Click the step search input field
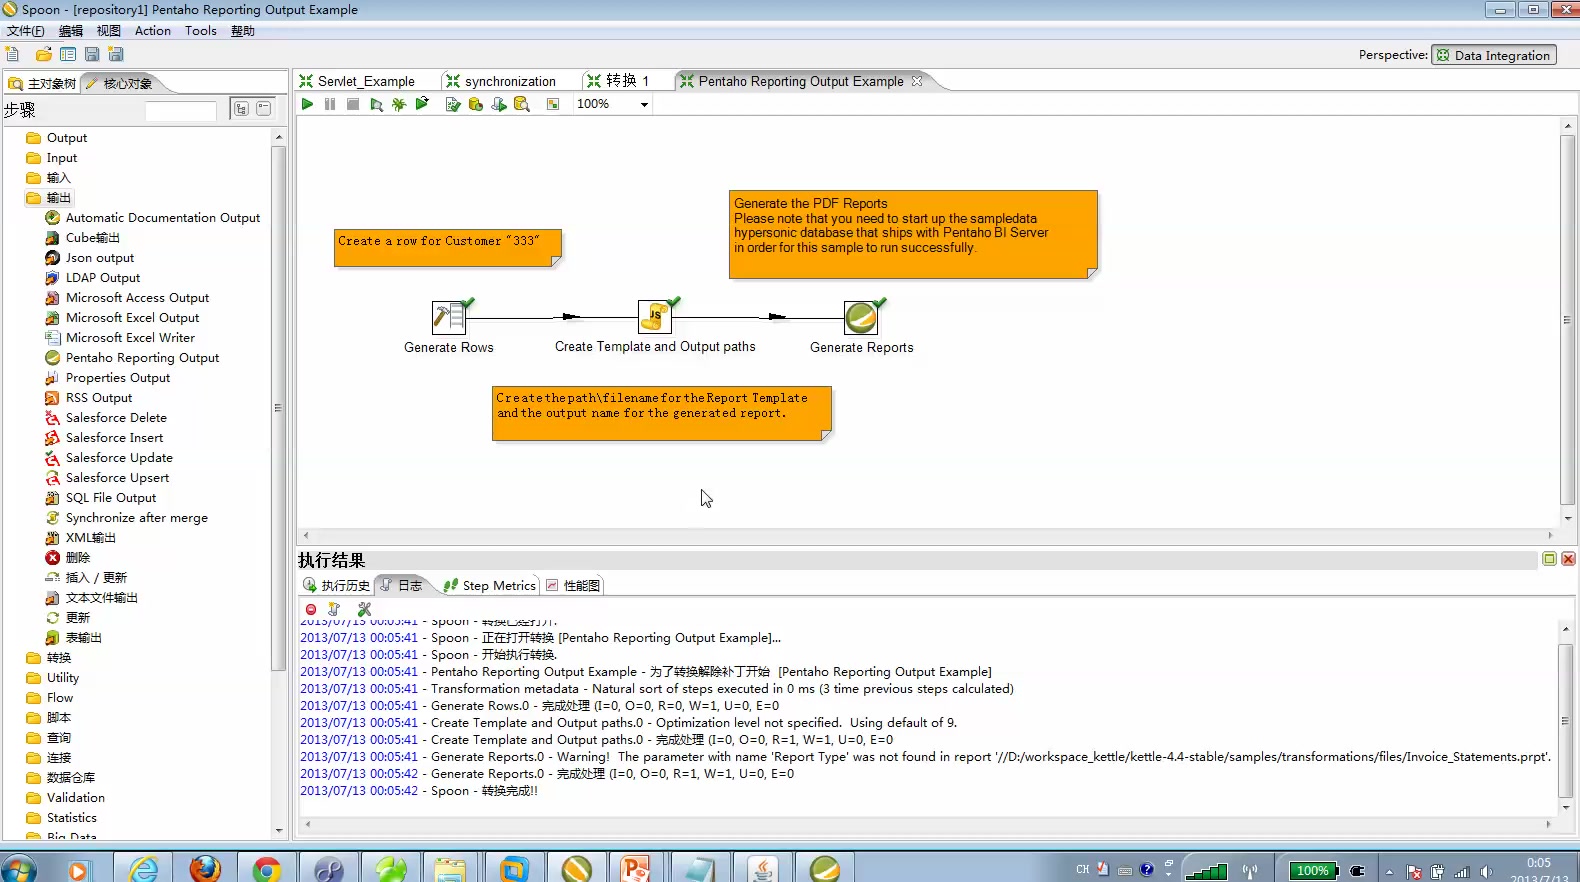Image resolution: width=1580 pixels, height=882 pixels. pyautogui.click(x=181, y=110)
